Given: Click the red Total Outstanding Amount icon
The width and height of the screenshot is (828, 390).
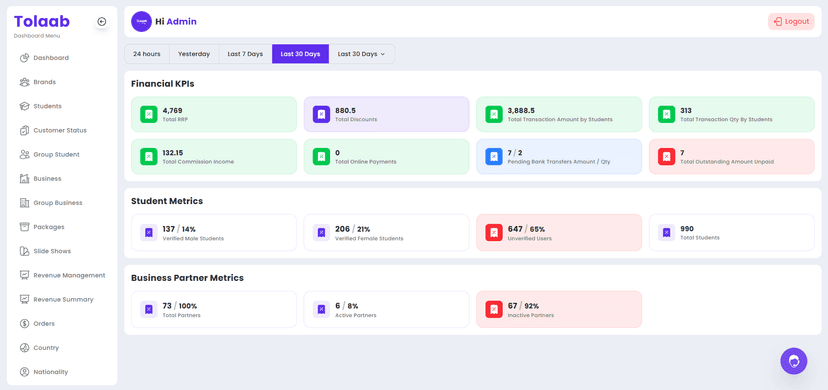Looking at the screenshot, I should tap(666, 157).
